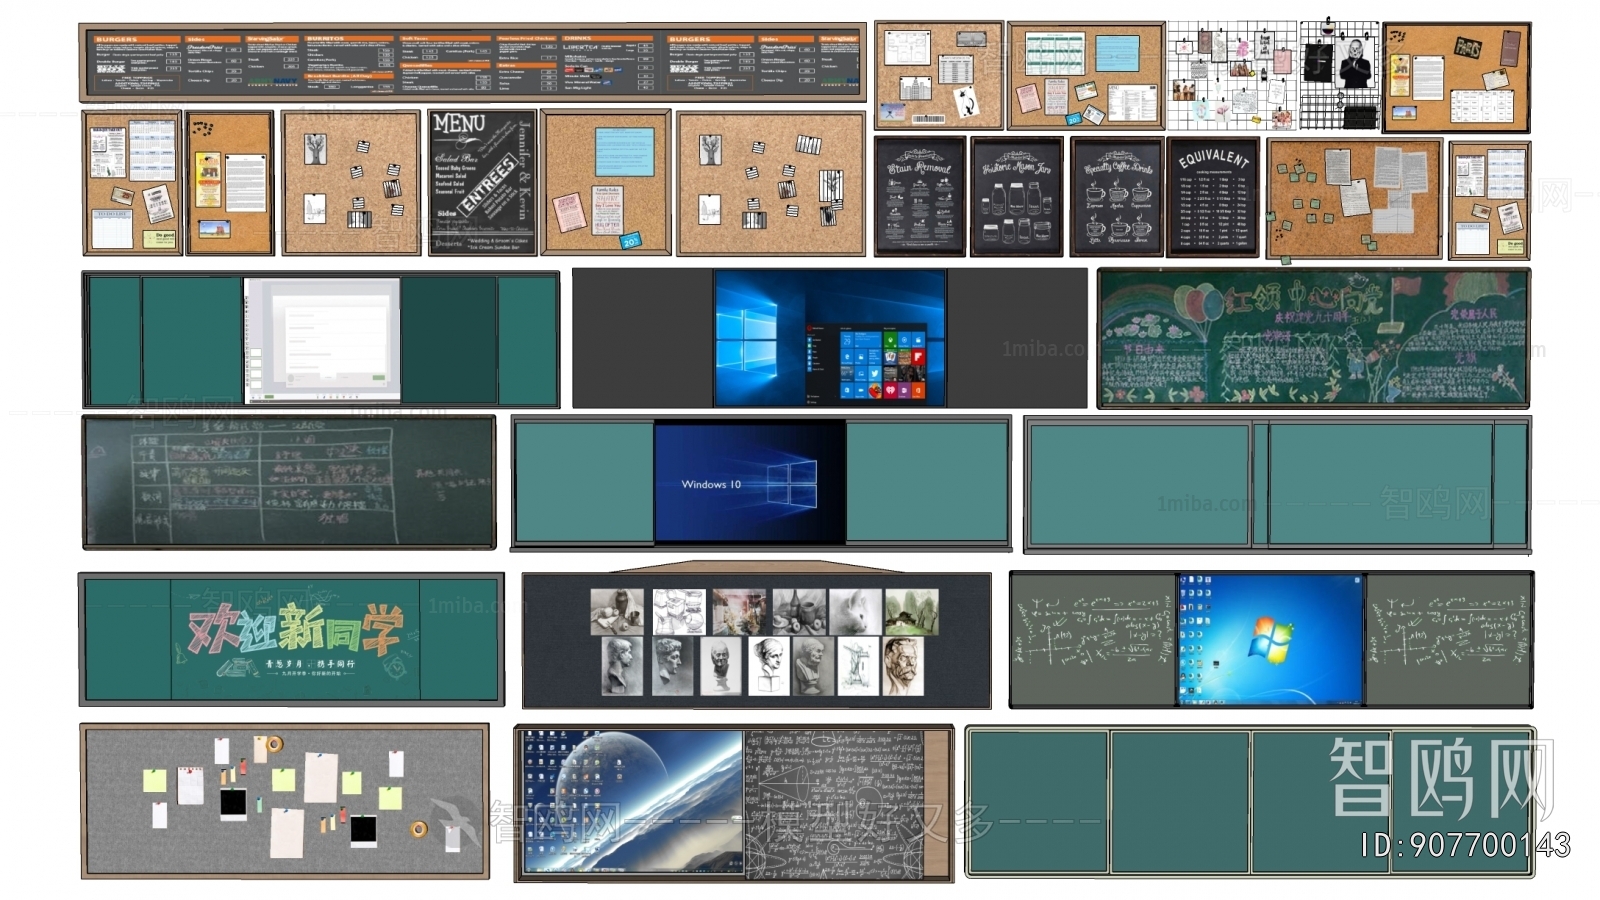Select the green Xbox tile
The image size is (1600, 900).
[x=890, y=340]
